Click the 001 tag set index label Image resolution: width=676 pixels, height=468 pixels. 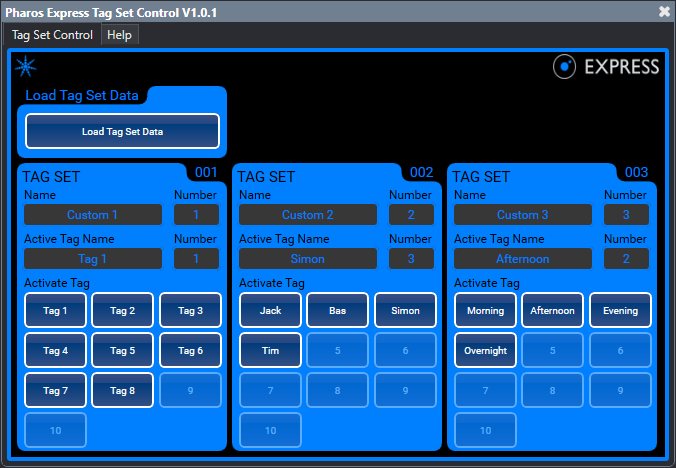(206, 172)
